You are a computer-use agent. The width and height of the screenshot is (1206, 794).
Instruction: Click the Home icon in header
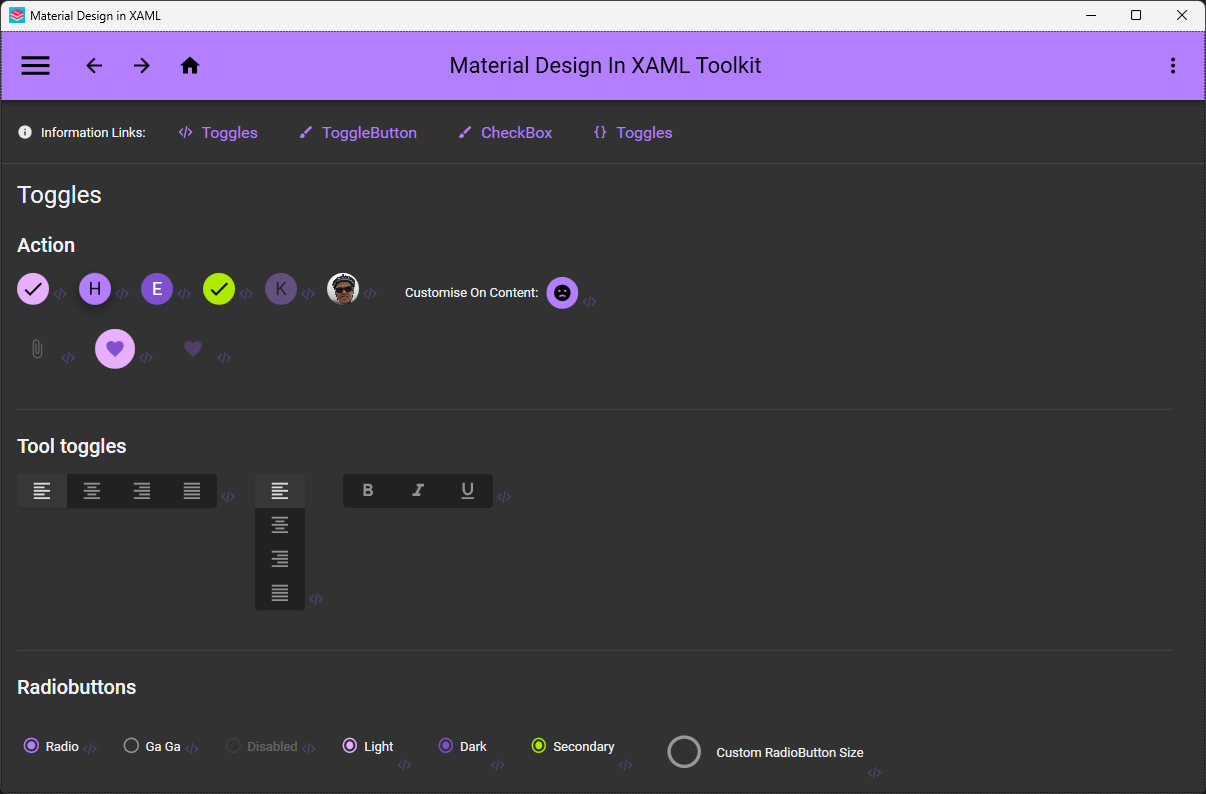[190, 66]
